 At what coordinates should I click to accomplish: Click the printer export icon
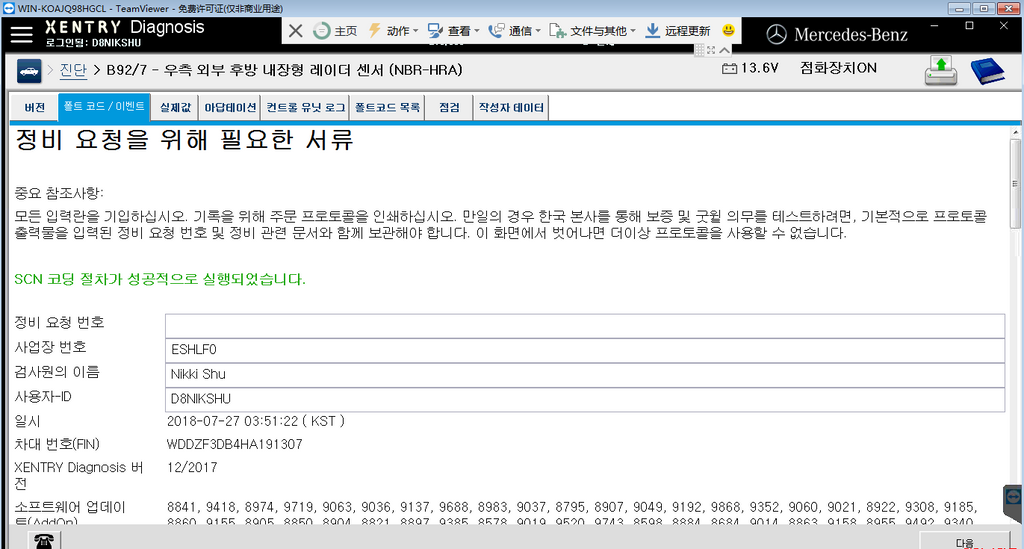[941, 70]
